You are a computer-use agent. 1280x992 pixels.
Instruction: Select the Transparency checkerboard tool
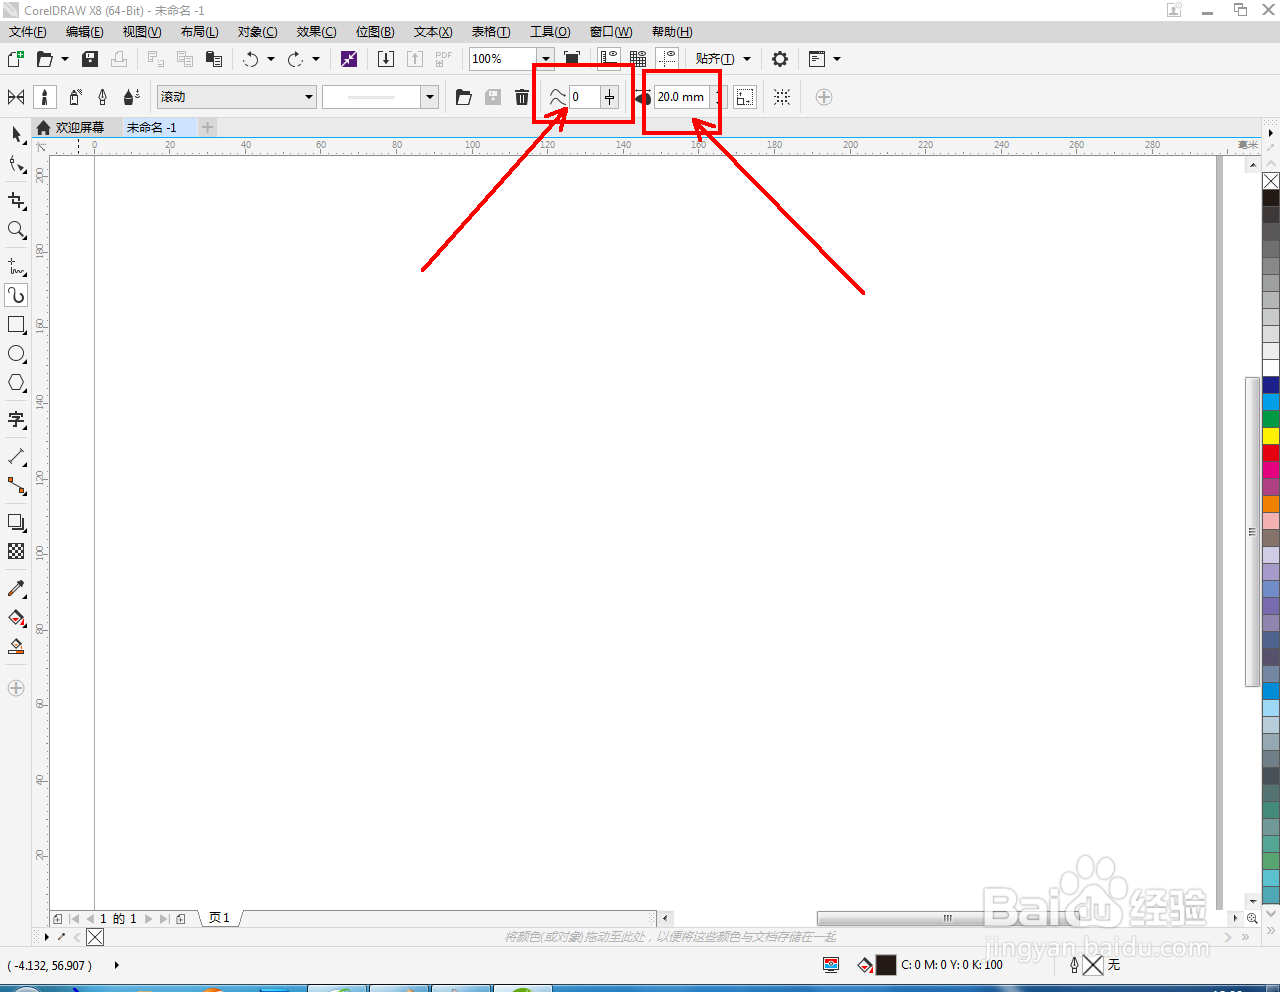click(x=16, y=551)
